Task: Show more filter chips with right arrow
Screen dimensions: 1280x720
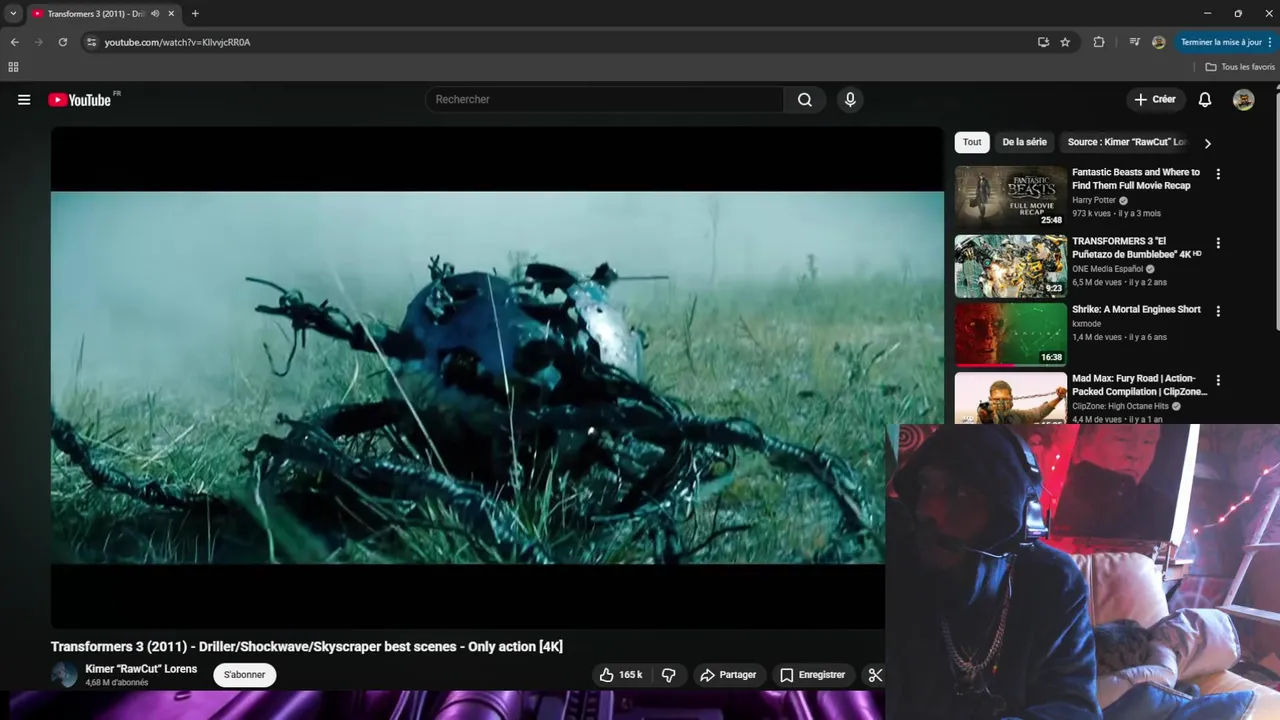Action: coord(1207,143)
